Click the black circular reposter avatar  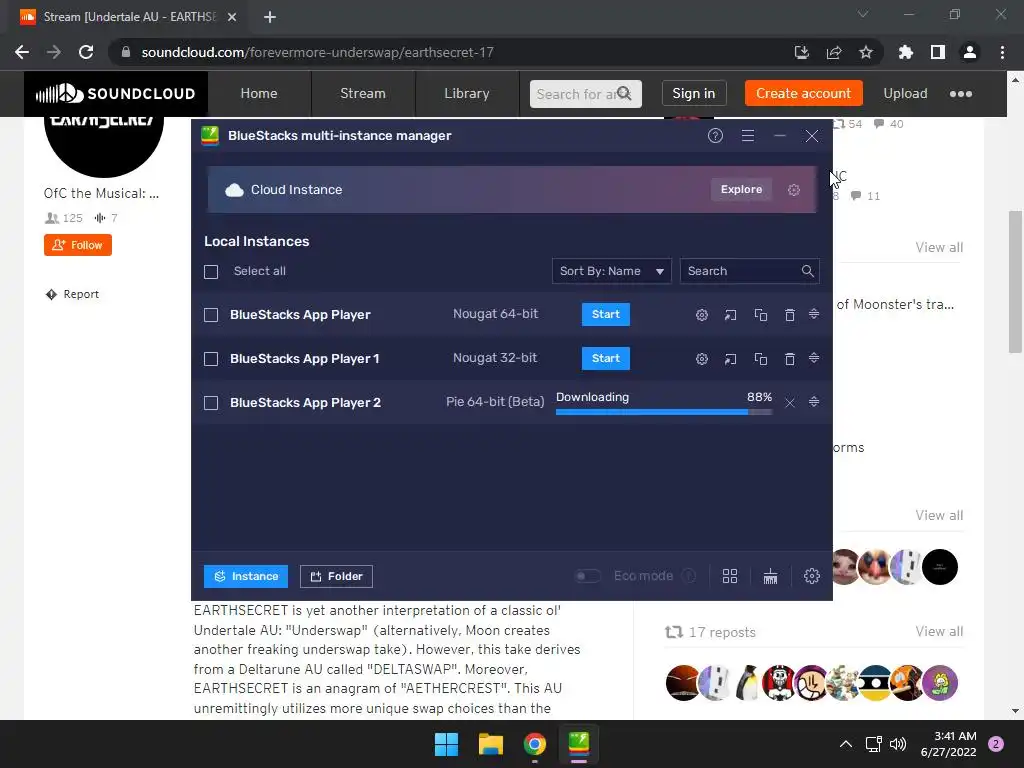point(940,567)
